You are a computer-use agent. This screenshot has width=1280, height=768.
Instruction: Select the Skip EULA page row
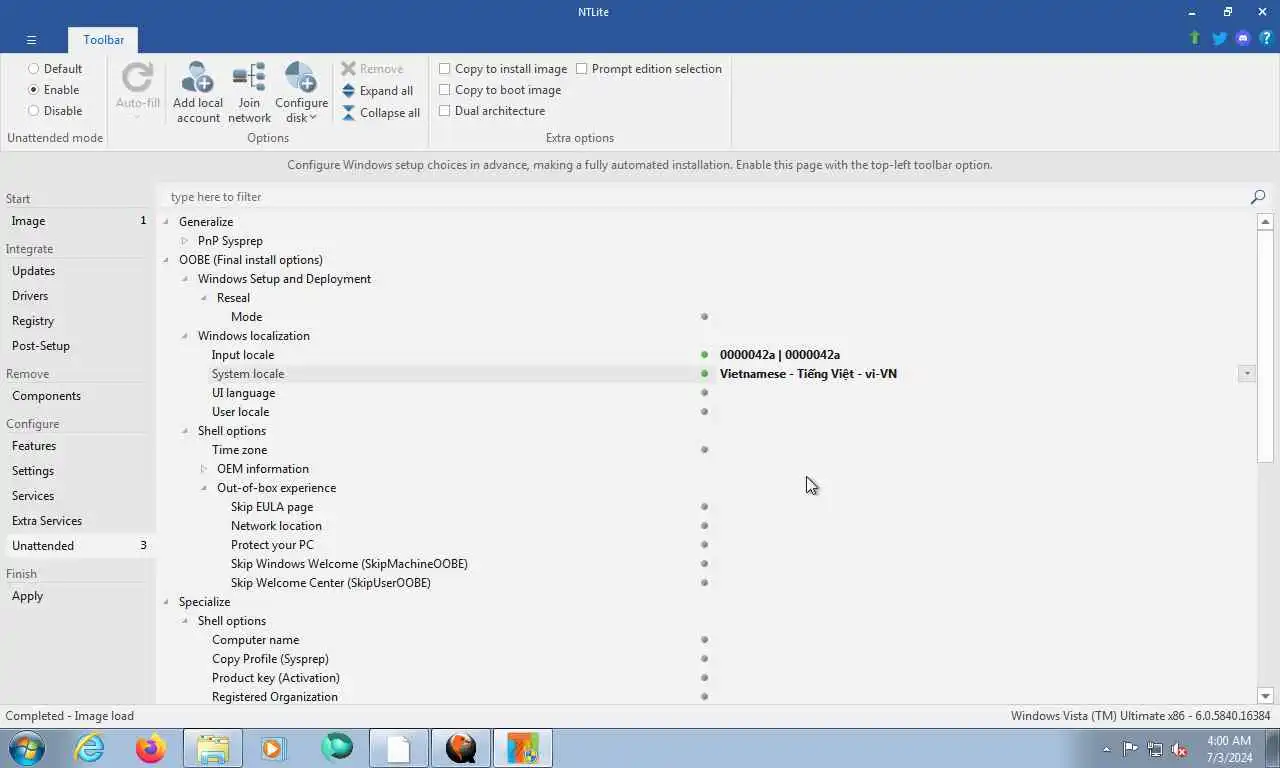coord(706,507)
